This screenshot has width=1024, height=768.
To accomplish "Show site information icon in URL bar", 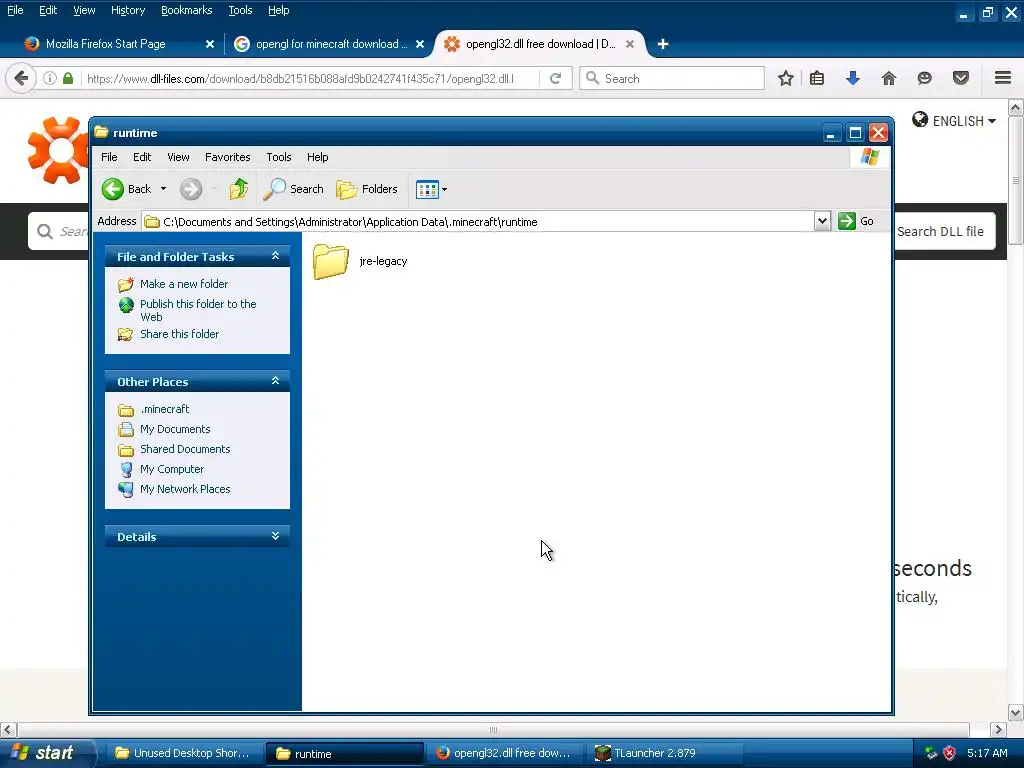I will click(x=50, y=79).
